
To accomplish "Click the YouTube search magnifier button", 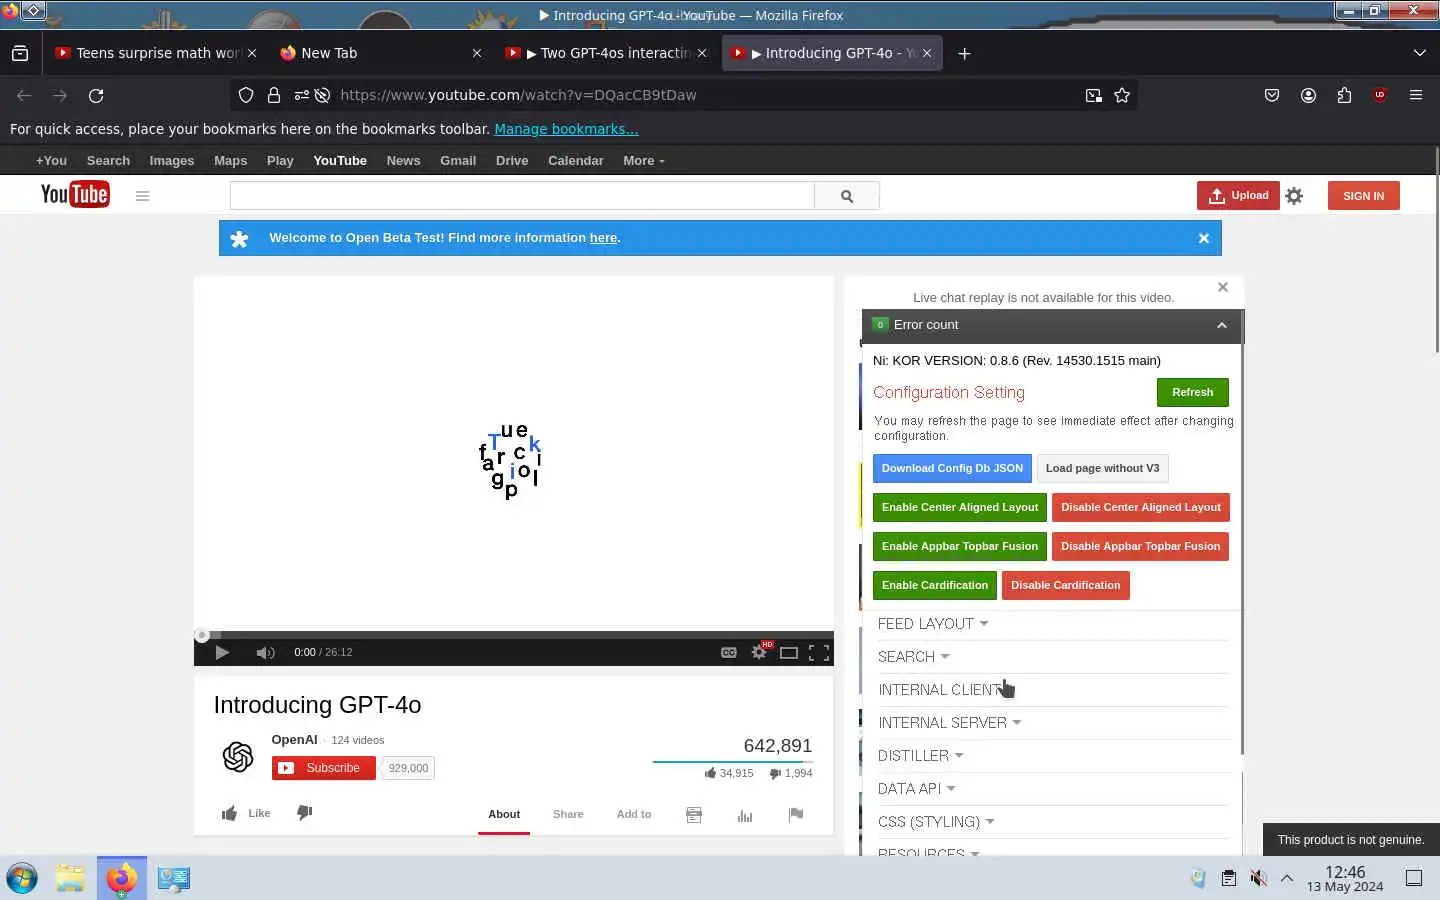I will tap(847, 196).
